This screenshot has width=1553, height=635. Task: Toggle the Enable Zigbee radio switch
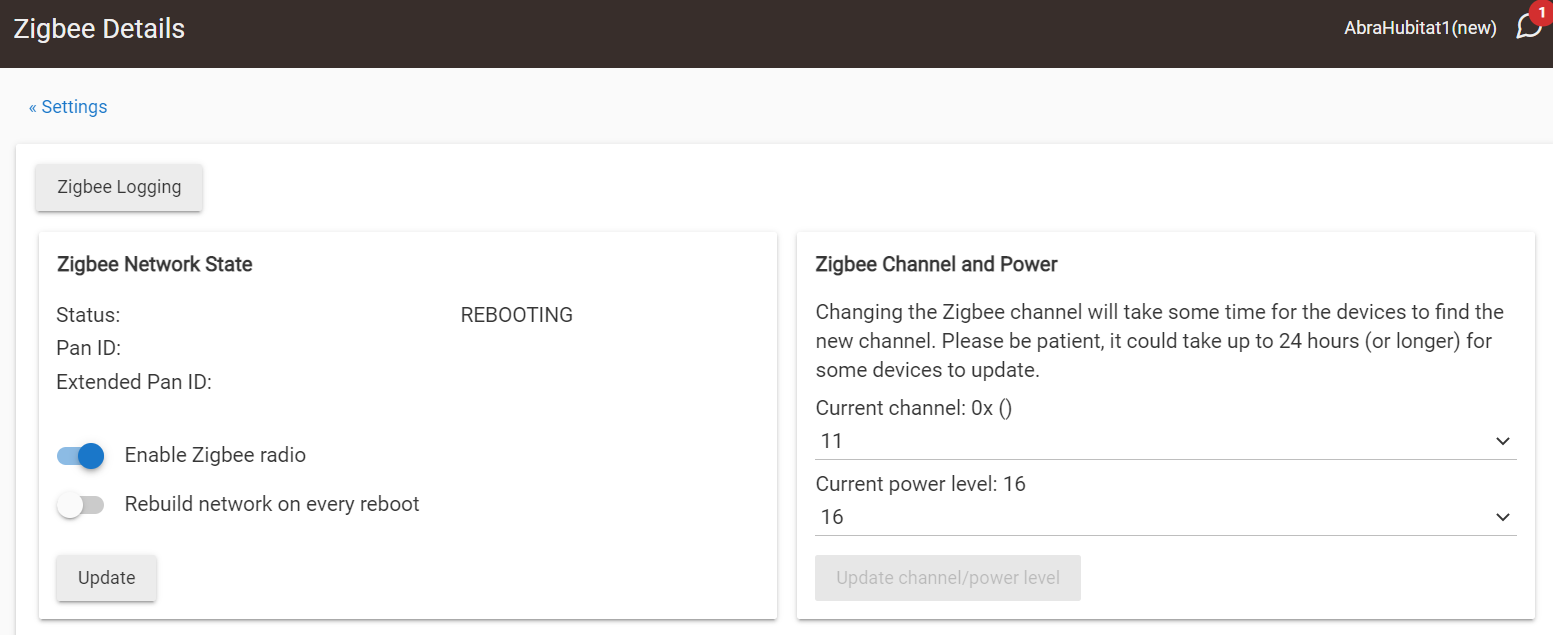click(81, 456)
